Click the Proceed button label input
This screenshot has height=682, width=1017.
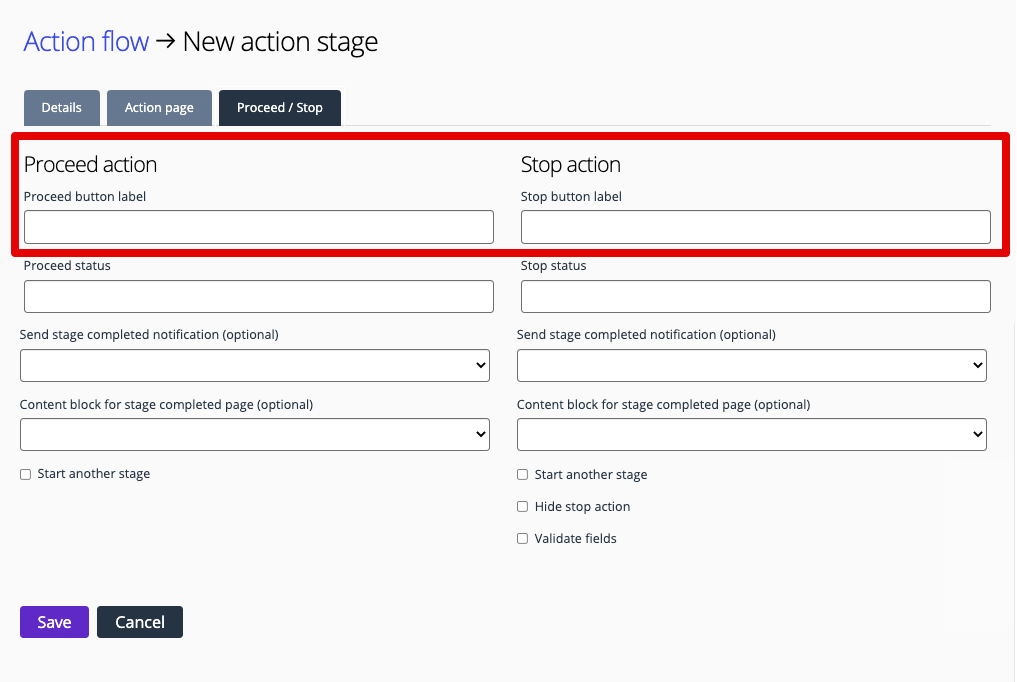pyautogui.click(x=257, y=227)
